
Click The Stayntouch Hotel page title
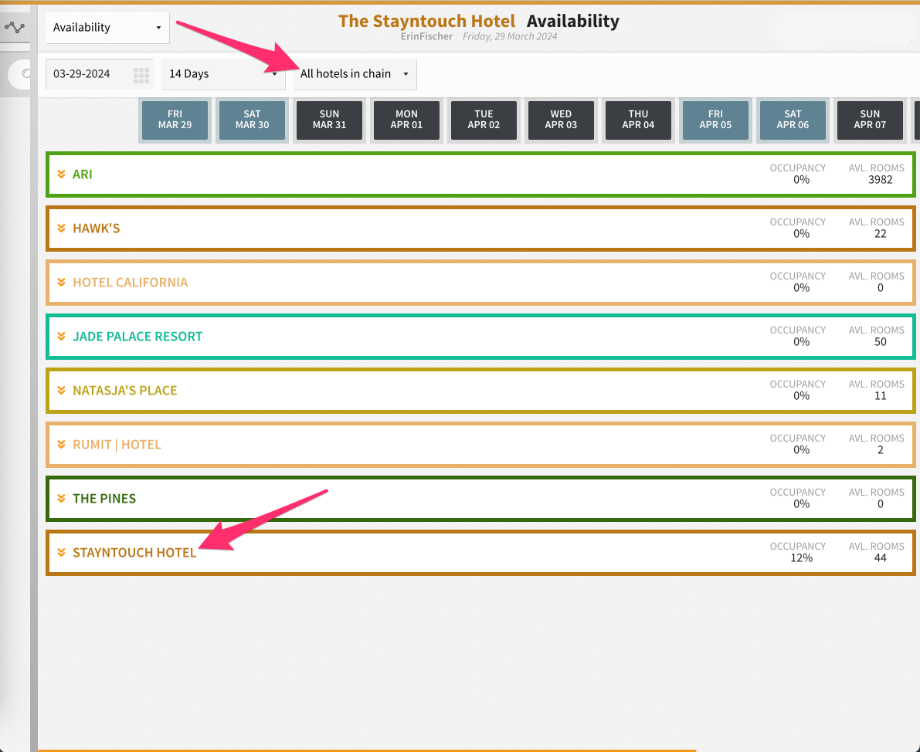click(427, 21)
